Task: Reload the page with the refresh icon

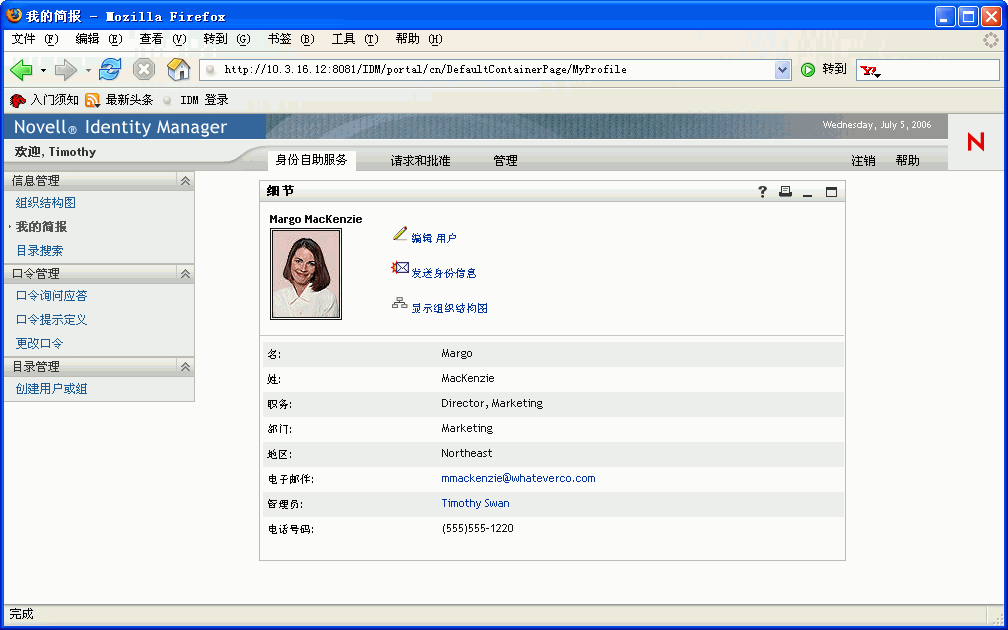Action: point(110,69)
